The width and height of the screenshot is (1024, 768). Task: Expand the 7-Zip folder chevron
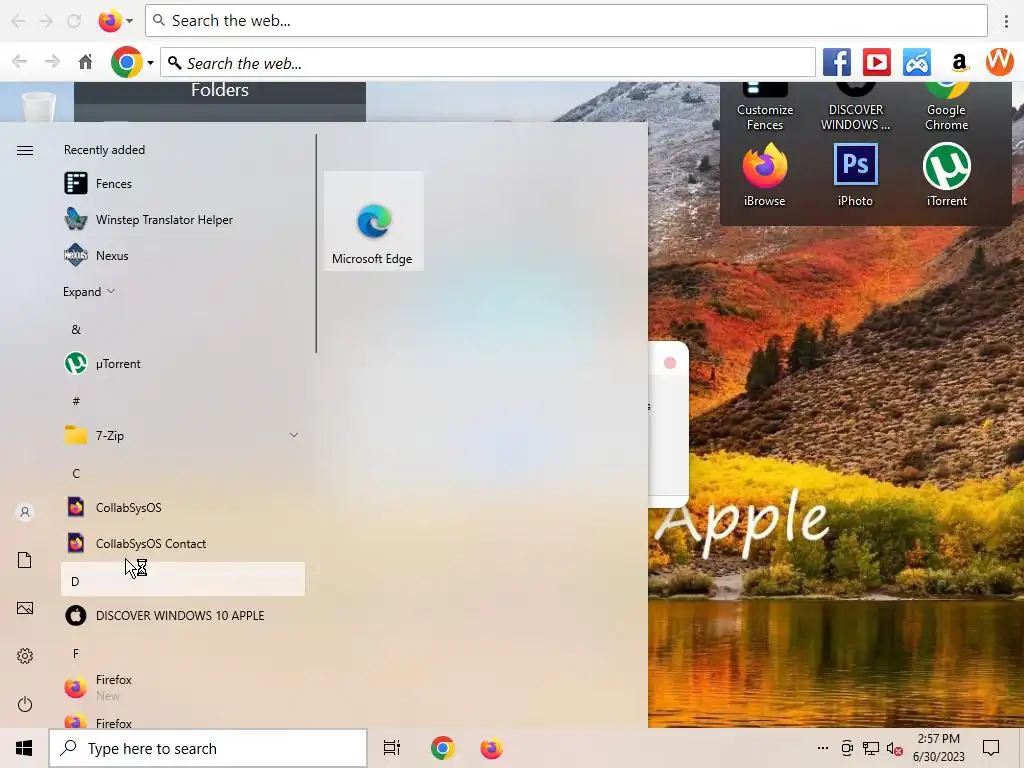pyautogui.click(x=294, y=435)
